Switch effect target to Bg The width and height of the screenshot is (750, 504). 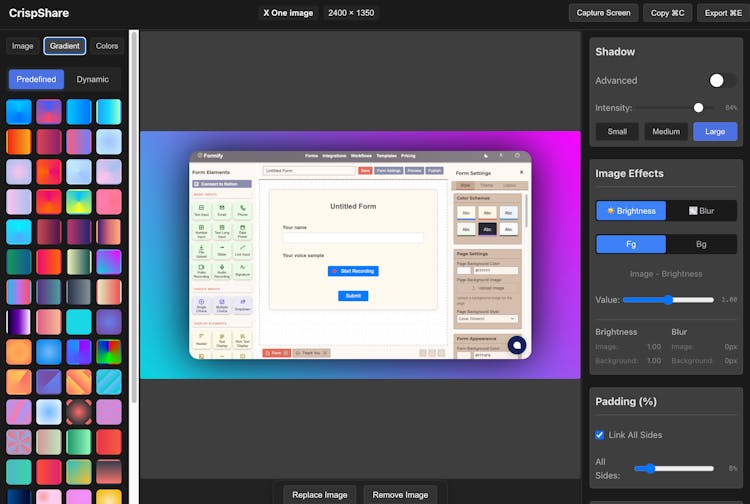[701, 244]
